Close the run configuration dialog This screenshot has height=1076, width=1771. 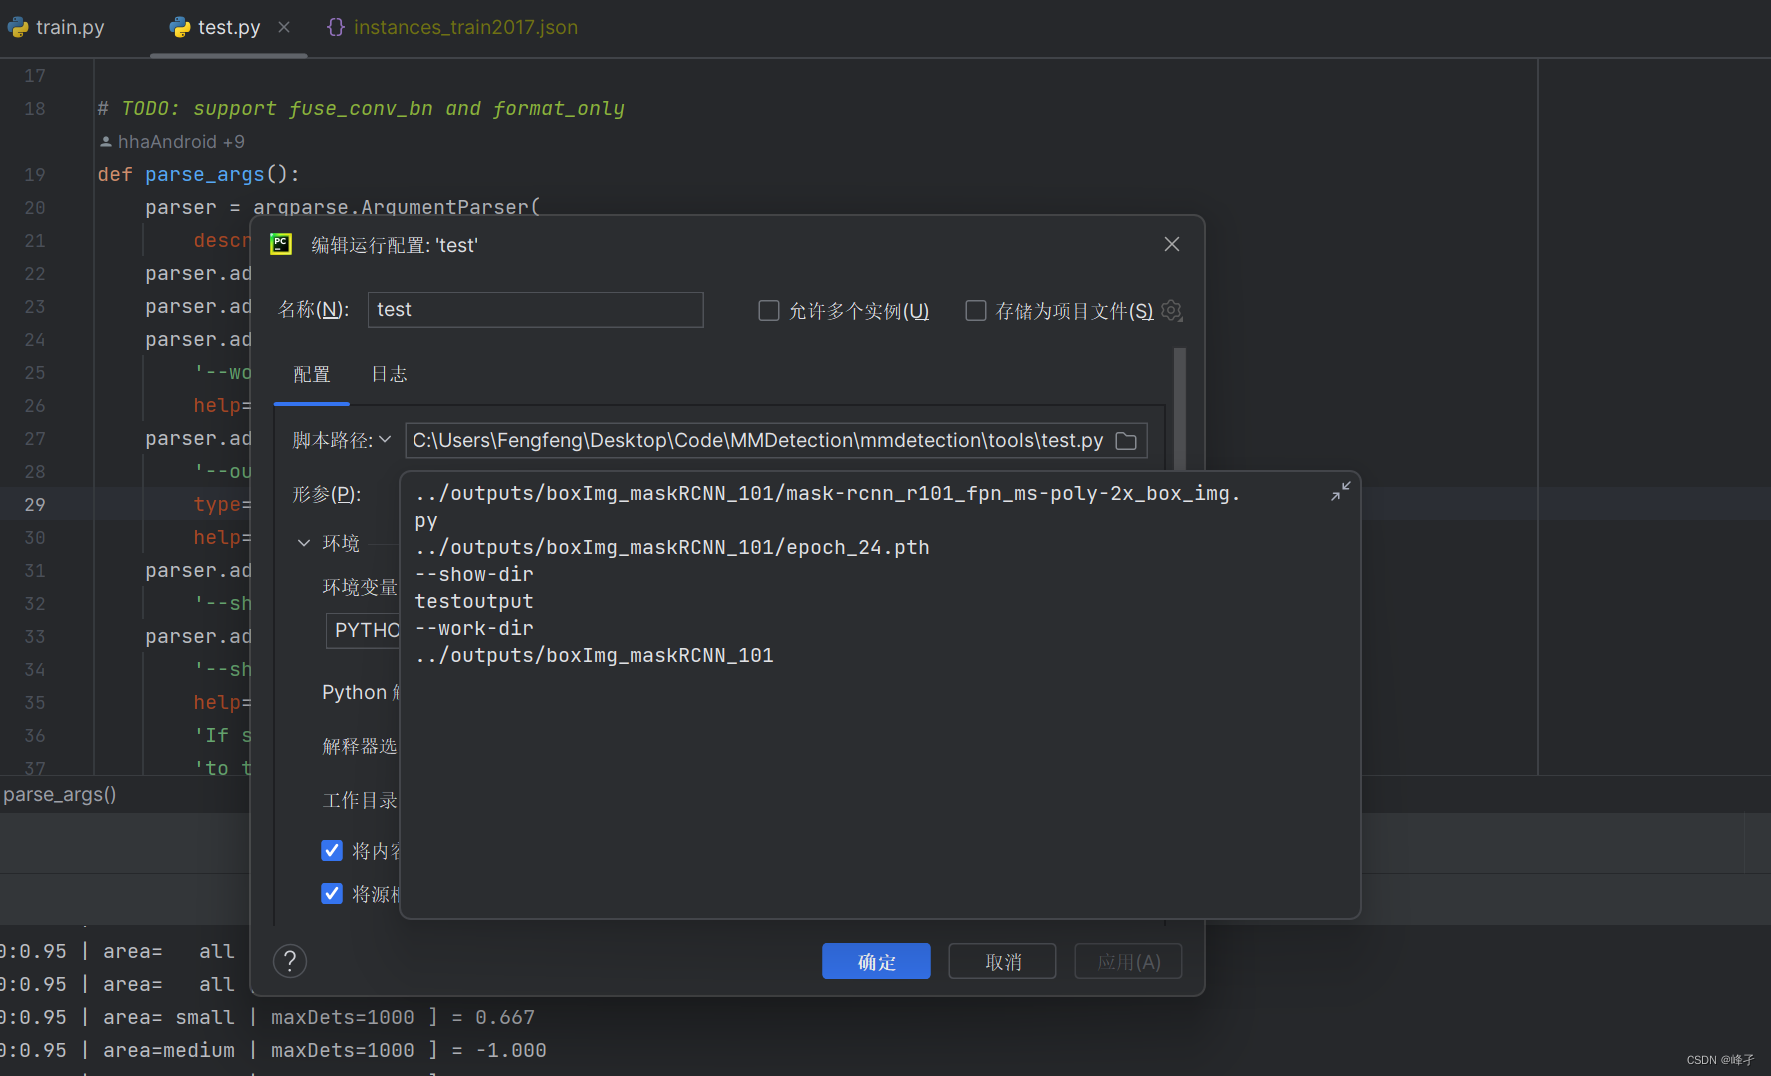pyautogui.click(x=1172, y=244)
